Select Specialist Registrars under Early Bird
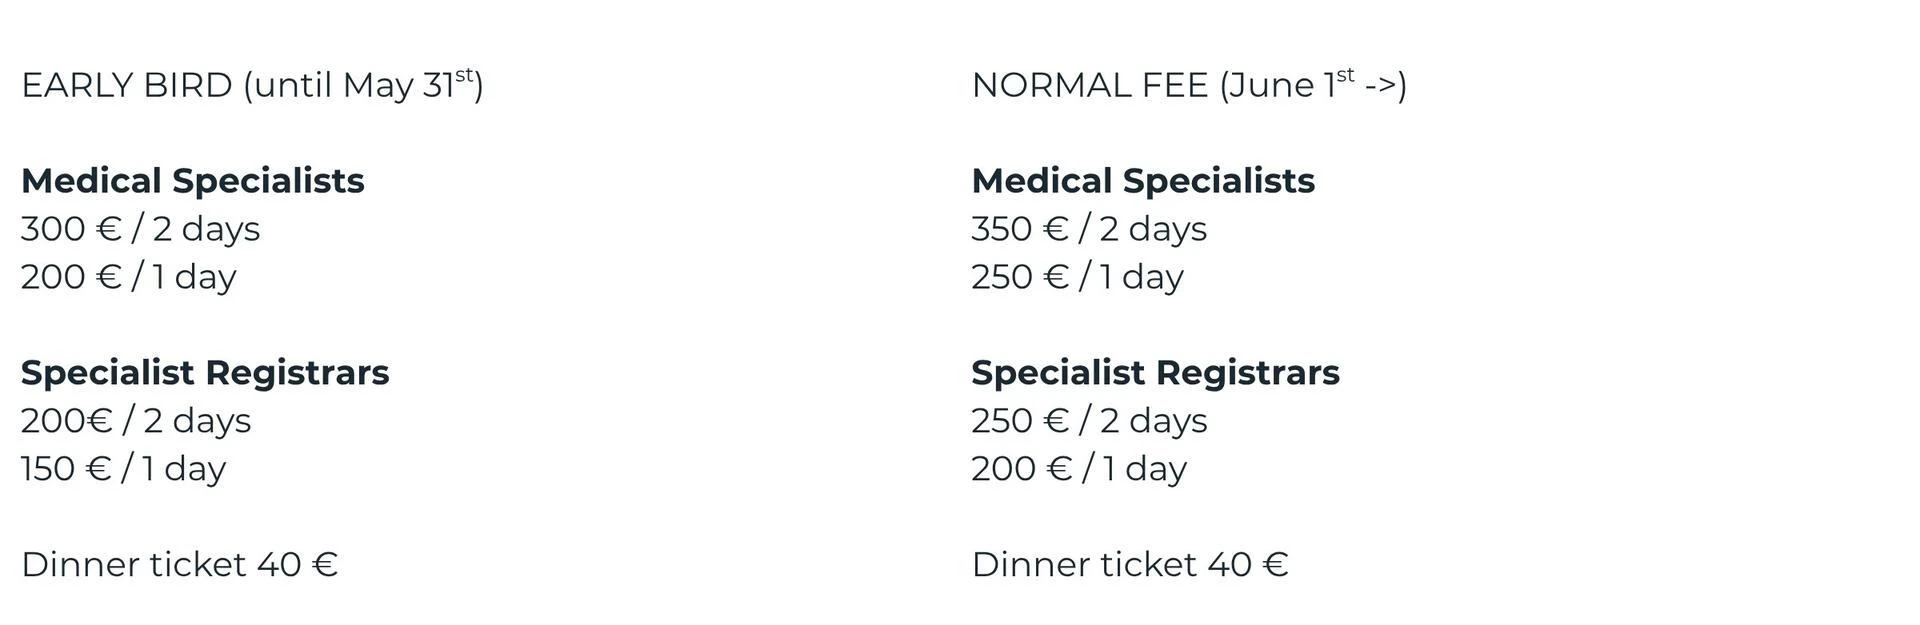This screenshot has width=1920, height=625. click(205, 373)
